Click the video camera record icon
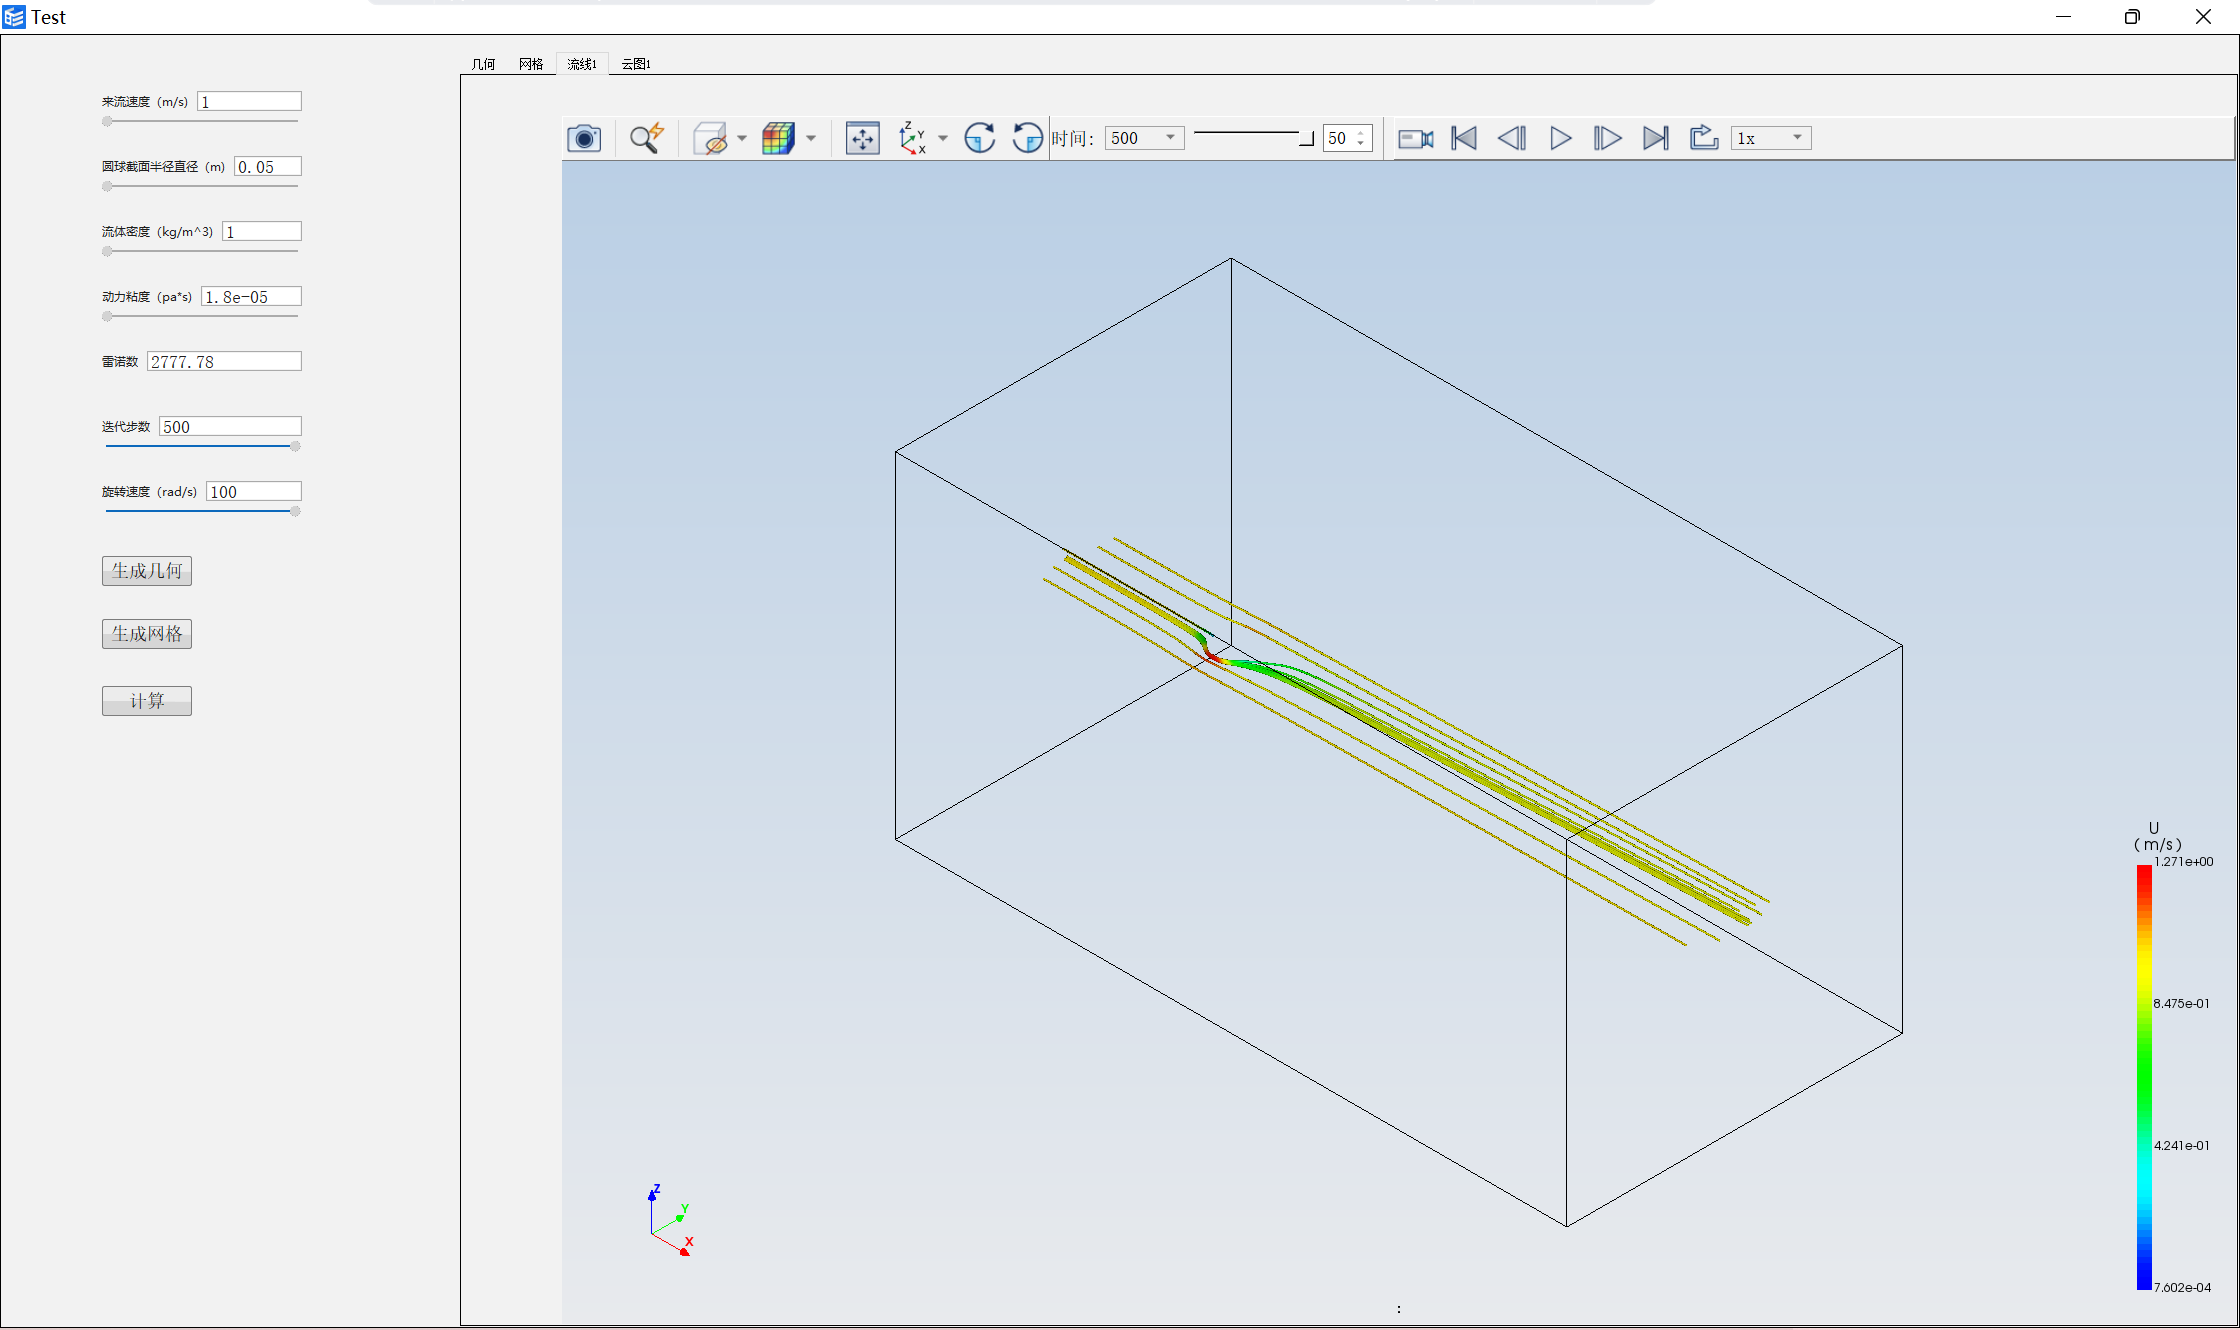 [1415, 138]
